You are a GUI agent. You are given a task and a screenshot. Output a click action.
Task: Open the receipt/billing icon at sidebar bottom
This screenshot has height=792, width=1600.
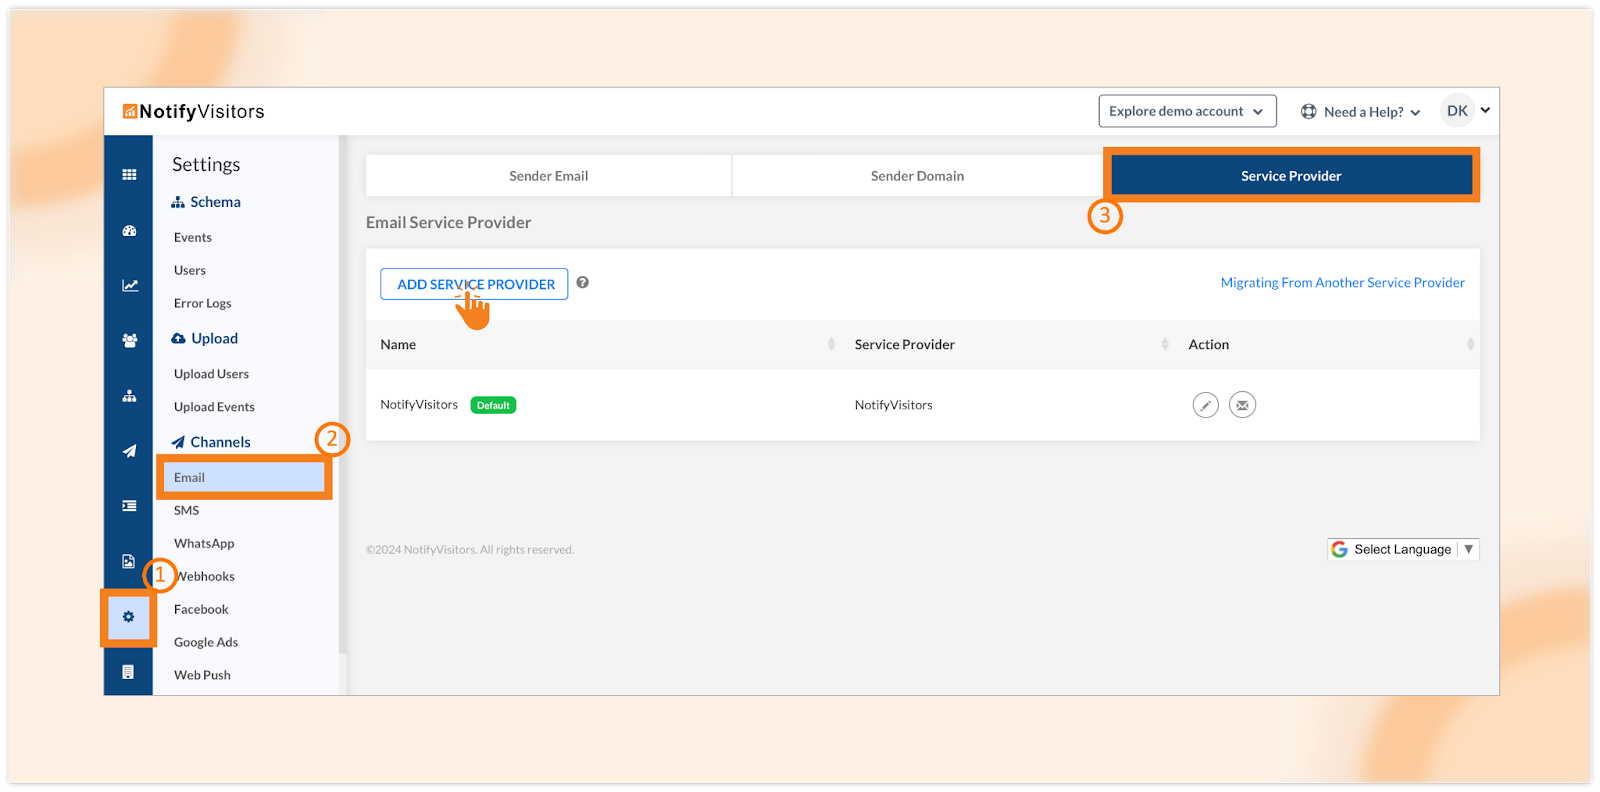(x=128, y=672)
